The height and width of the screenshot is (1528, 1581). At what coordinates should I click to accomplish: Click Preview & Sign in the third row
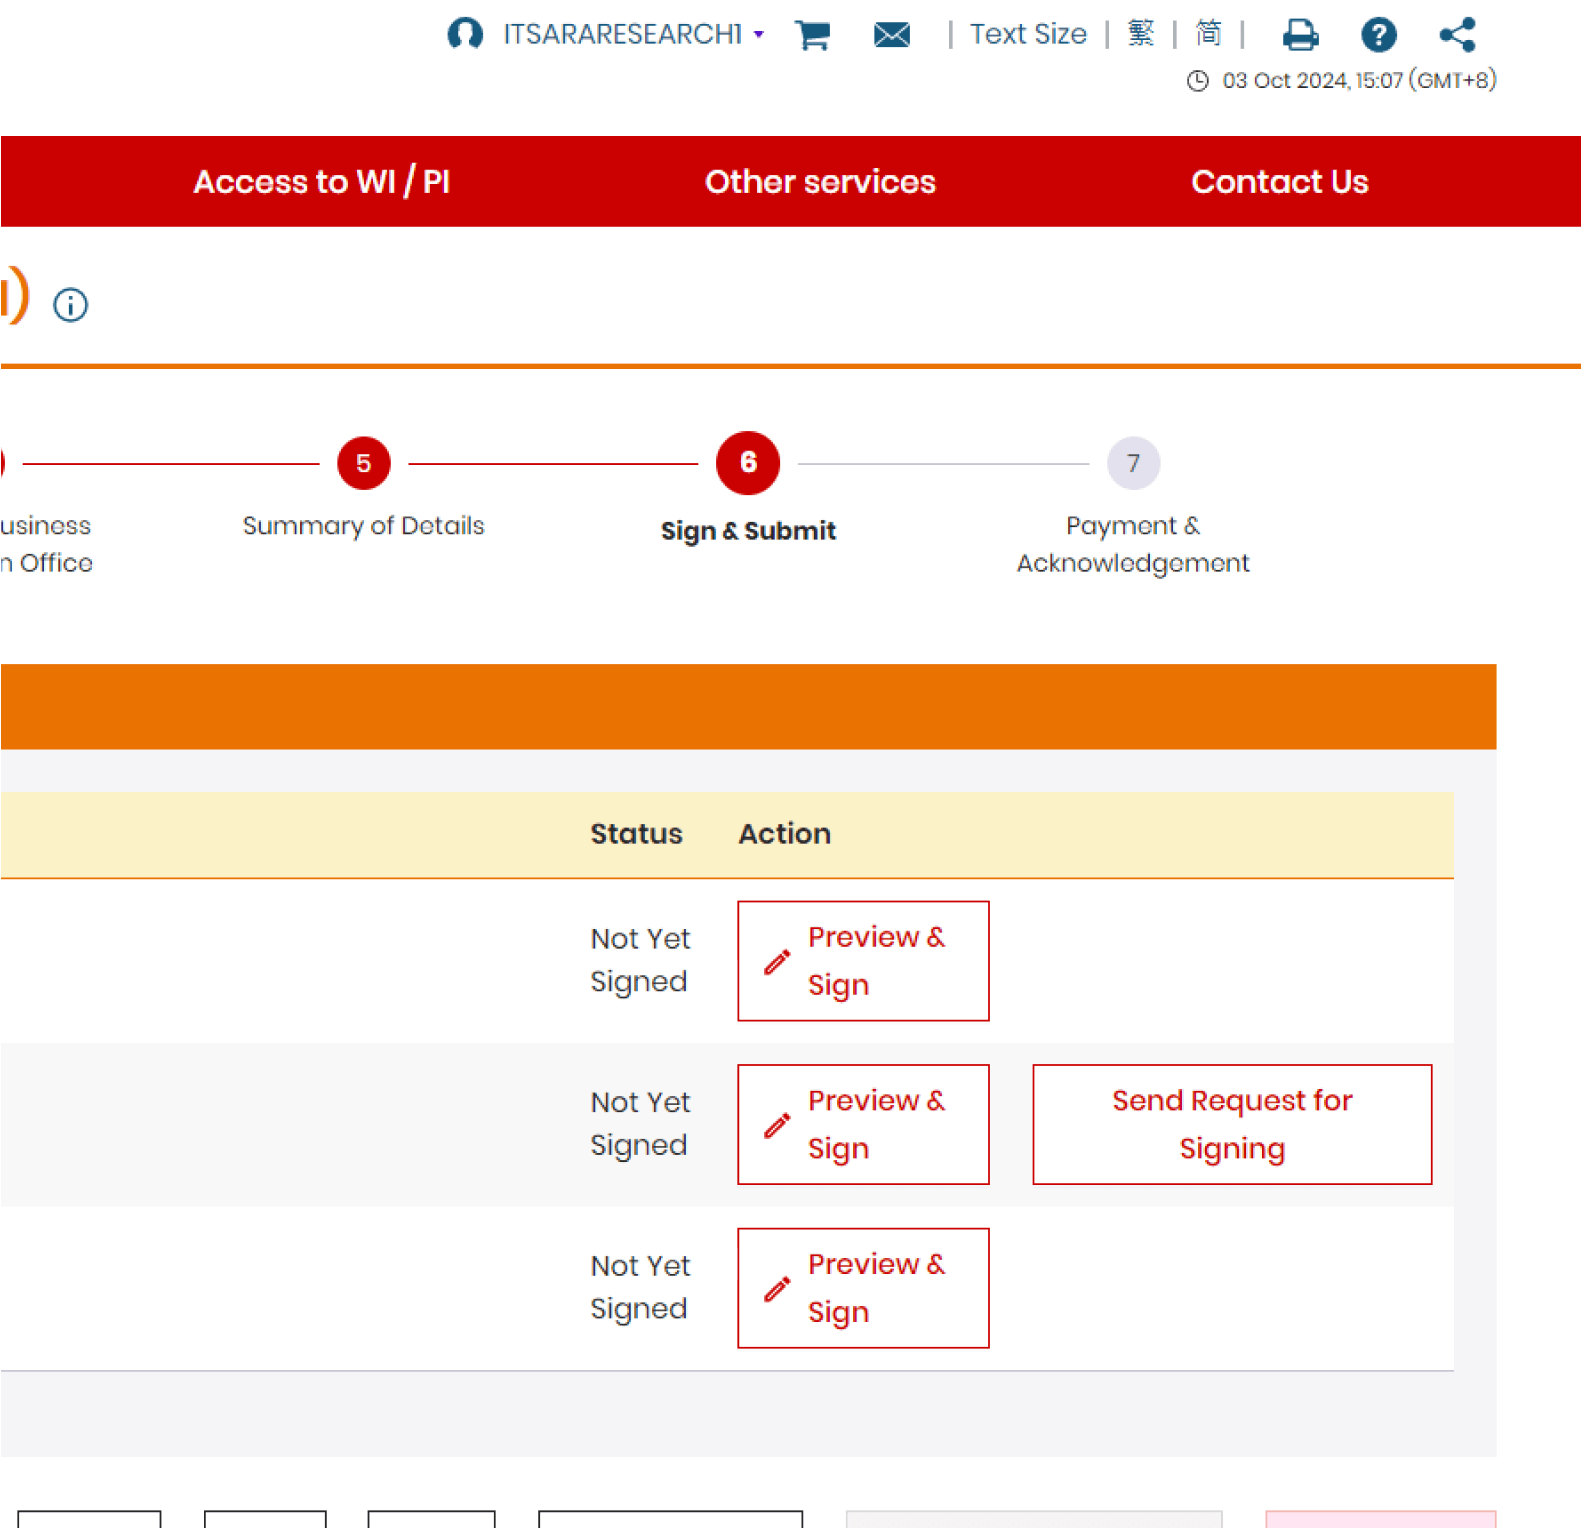863,1288
